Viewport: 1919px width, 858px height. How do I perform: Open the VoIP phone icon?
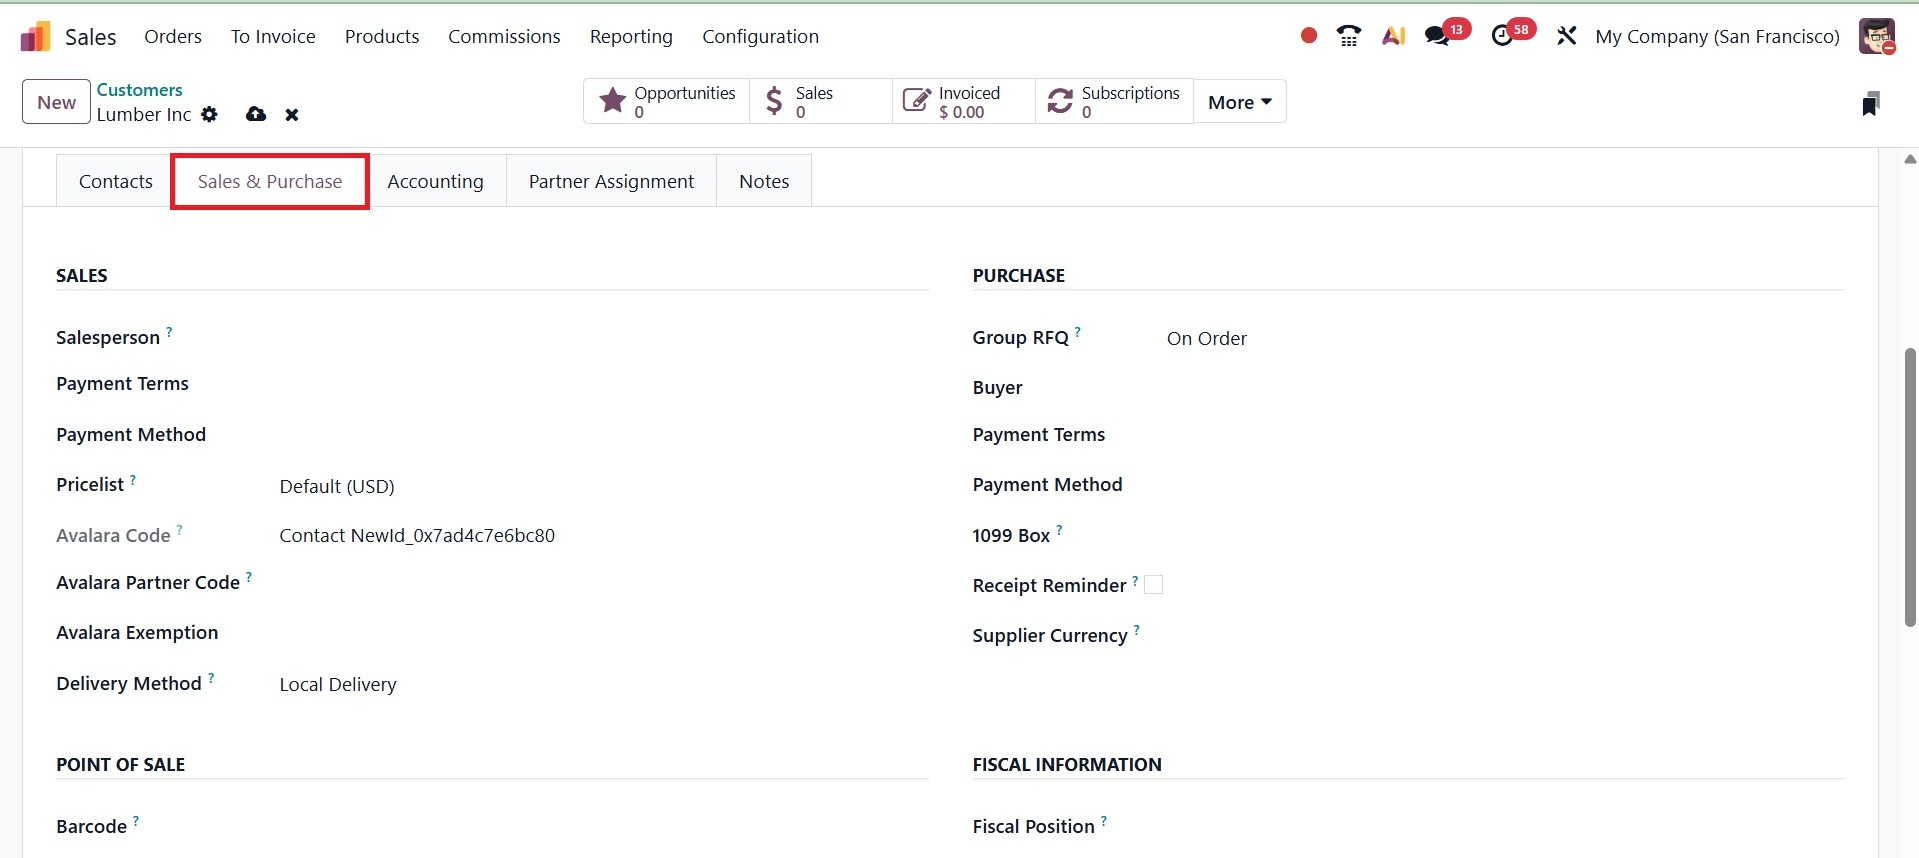(x=1349, y=37)
